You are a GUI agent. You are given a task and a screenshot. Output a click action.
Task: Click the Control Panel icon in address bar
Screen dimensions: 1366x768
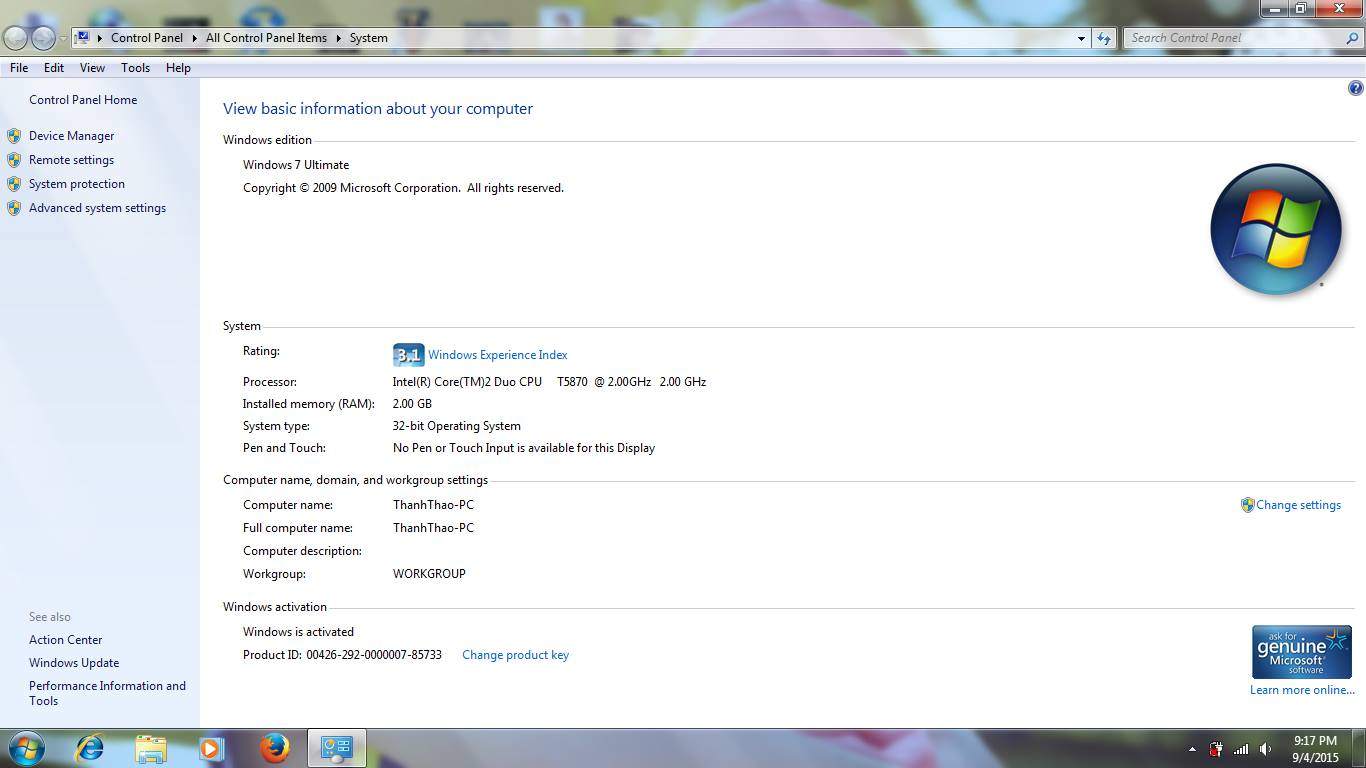tap(83, 37)
